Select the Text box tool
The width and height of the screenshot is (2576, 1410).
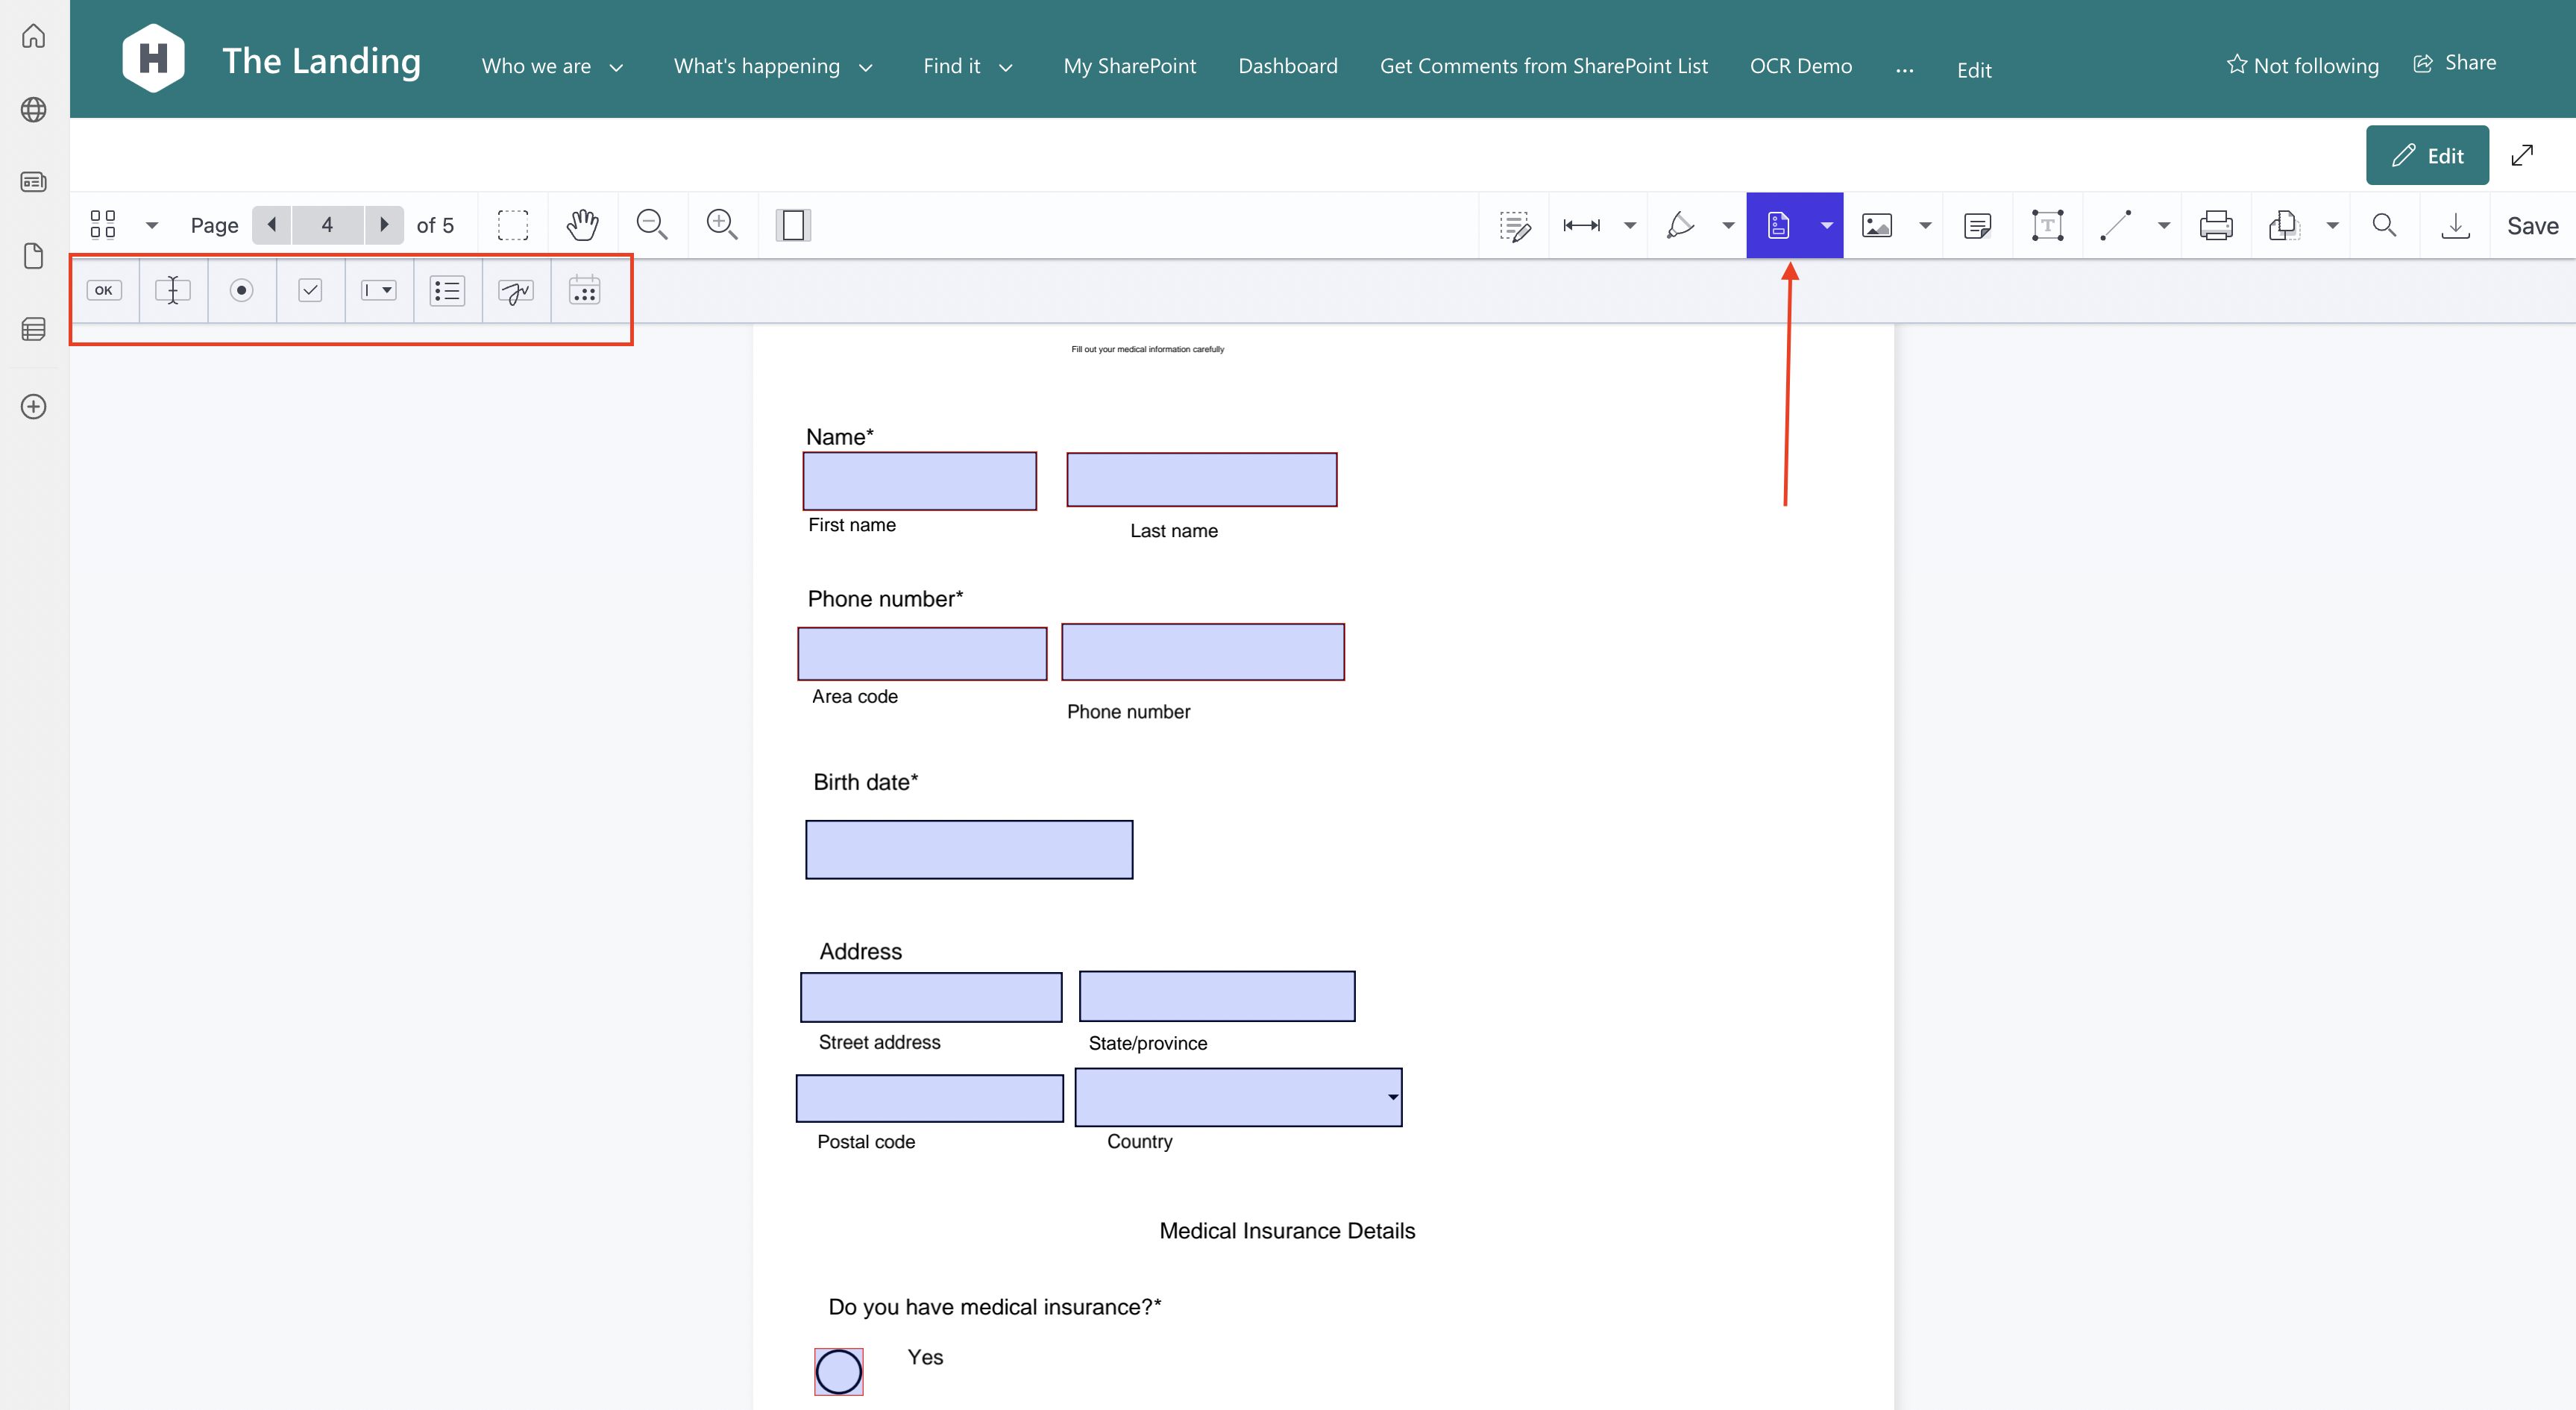(x=2047, y=224)
